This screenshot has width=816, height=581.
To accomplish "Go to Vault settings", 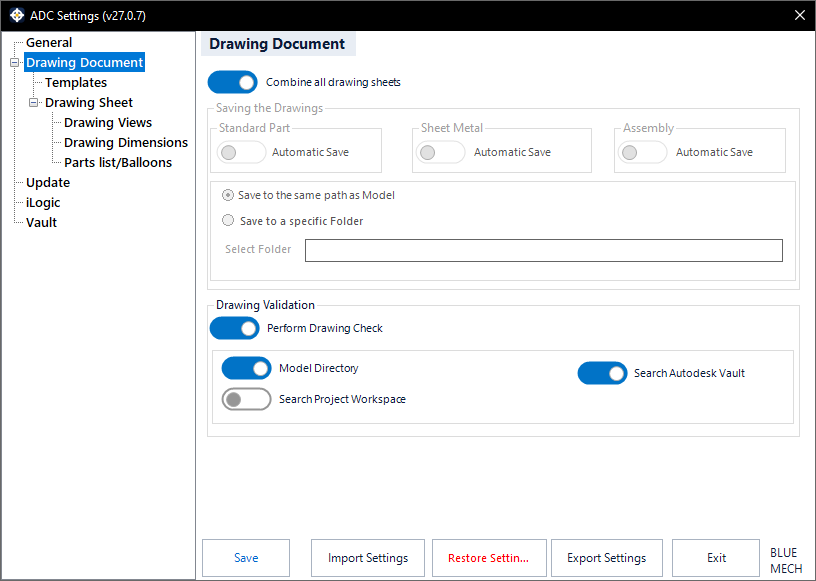I will (42, 222).
